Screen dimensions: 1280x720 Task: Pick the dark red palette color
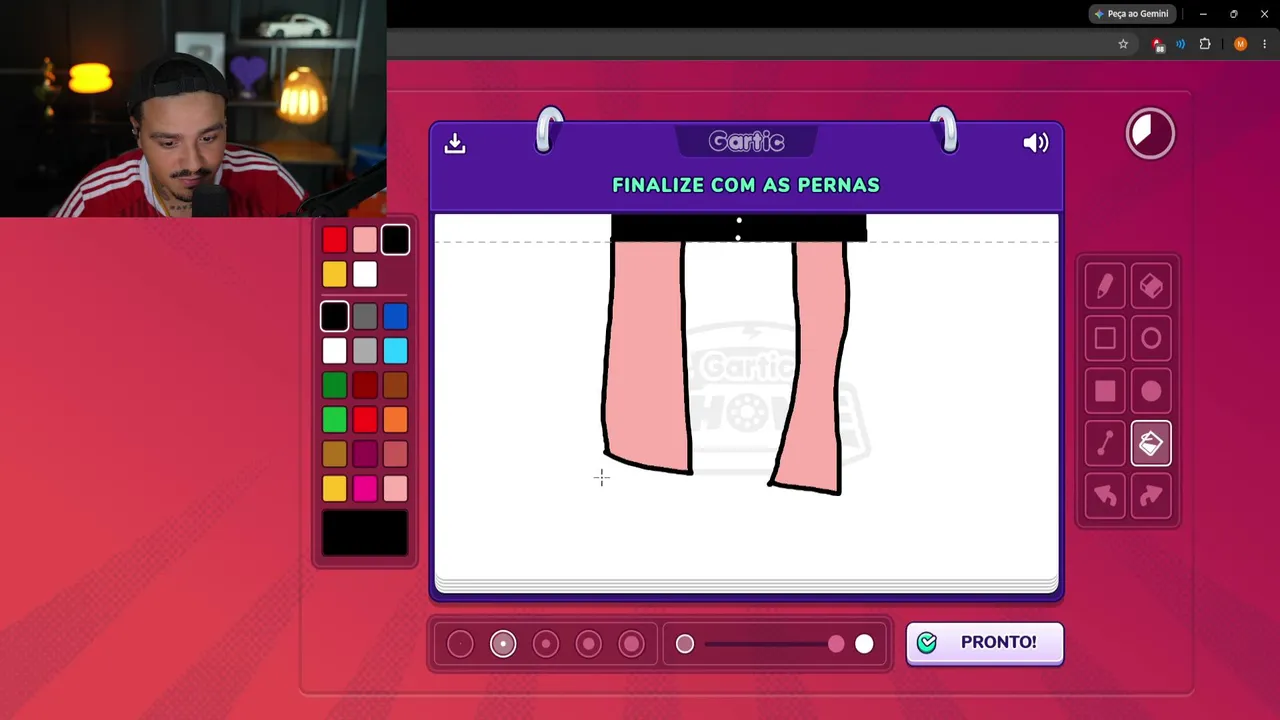coord(365,385)
